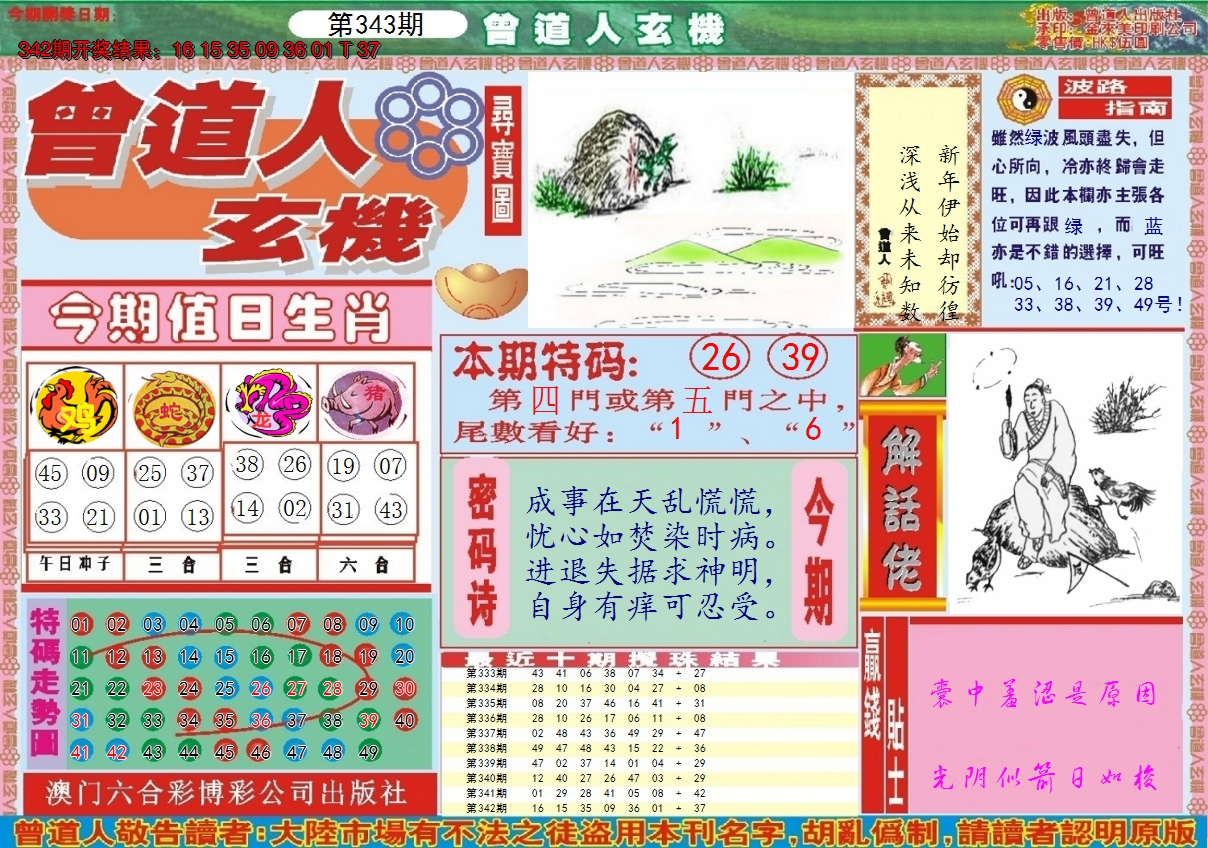
Task: Click the 曾道人敬告读者 warning banner
Action: [604, 831]
